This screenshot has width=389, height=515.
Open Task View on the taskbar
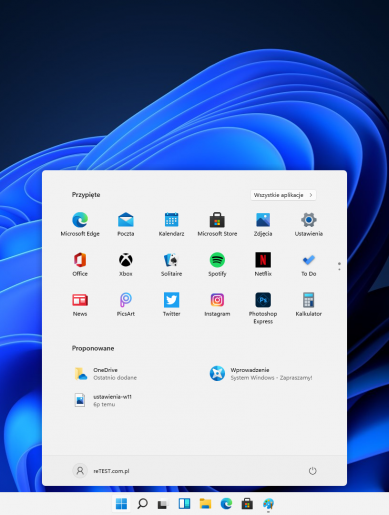[163, 504]
